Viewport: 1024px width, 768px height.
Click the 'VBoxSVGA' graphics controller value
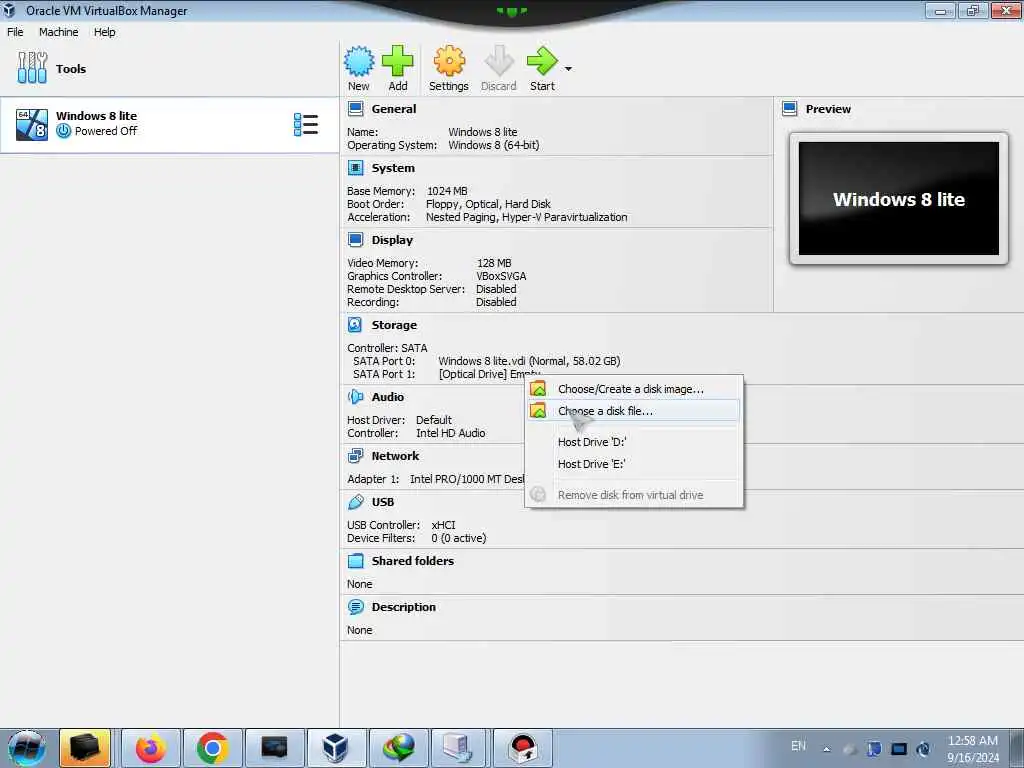pos(502,276)
